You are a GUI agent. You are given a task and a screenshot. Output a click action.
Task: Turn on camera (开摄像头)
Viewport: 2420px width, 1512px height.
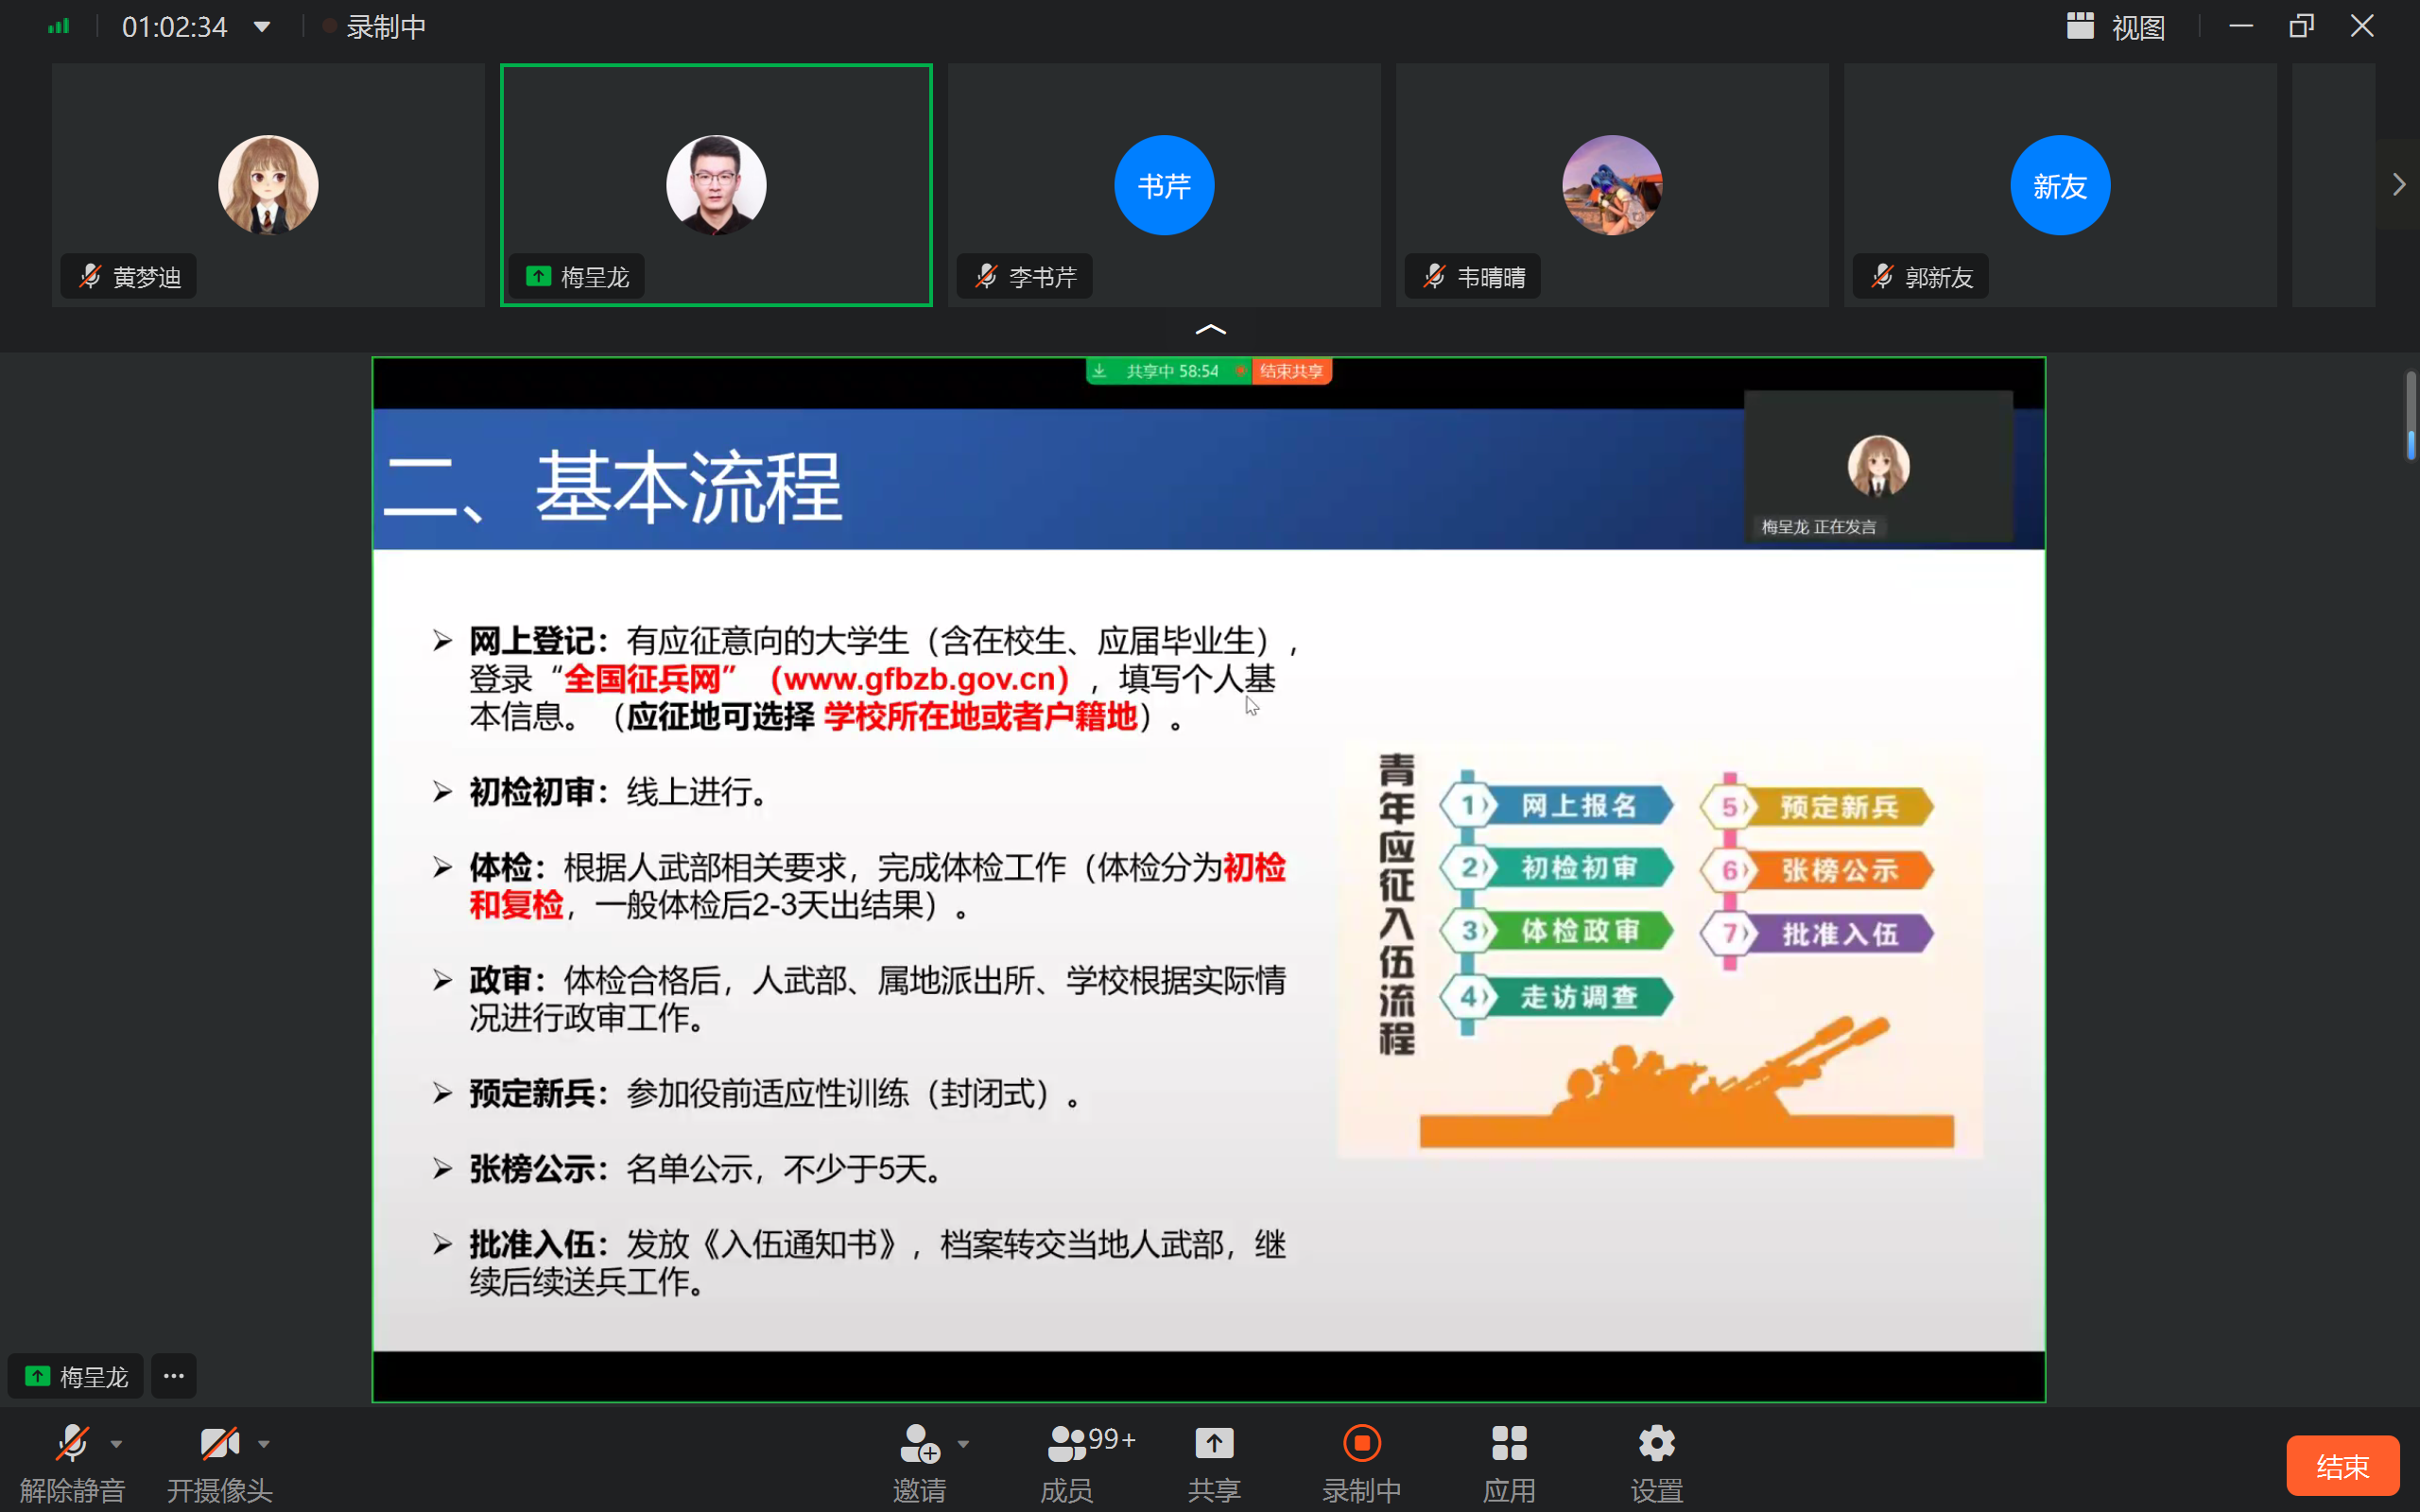(219, 1444)
